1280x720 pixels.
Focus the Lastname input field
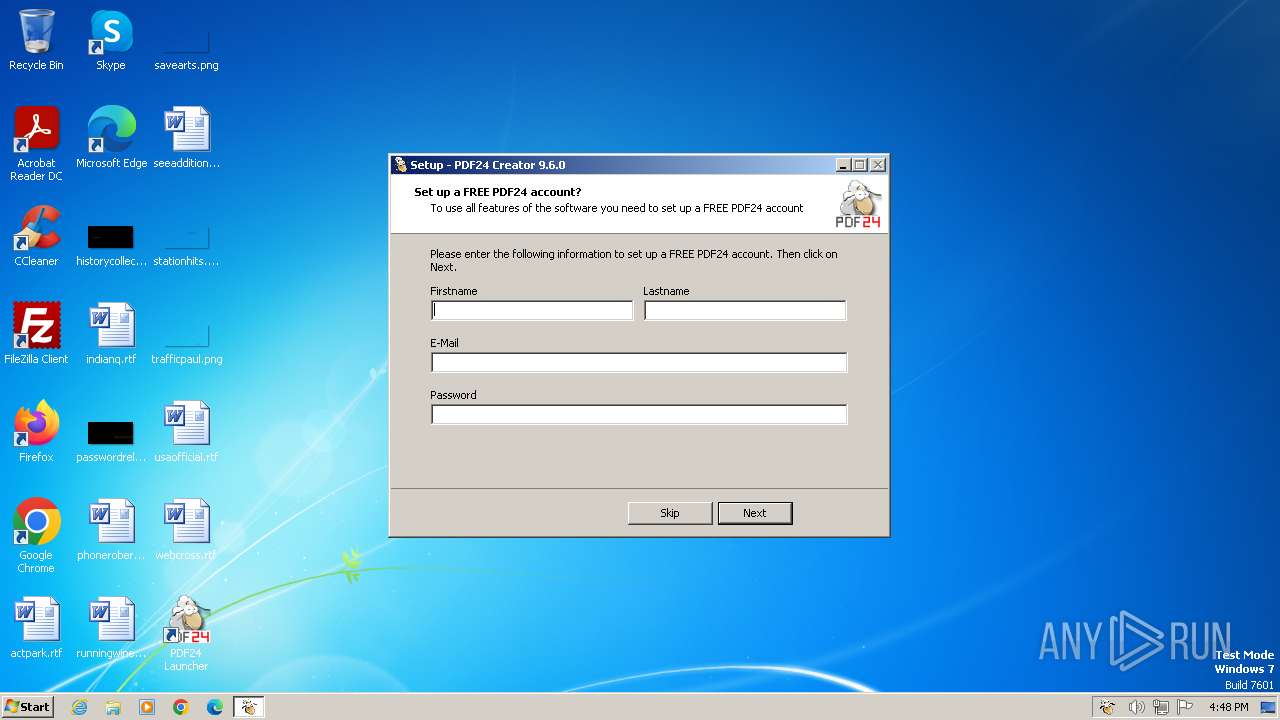click(745, 311)
